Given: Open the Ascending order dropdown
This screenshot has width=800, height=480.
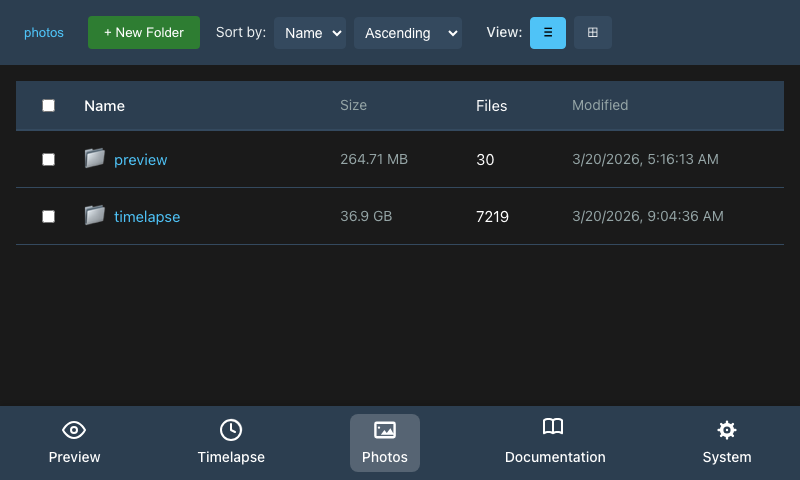Looking at the screenshot, I should pyautogui.click(x=408, y=33).
